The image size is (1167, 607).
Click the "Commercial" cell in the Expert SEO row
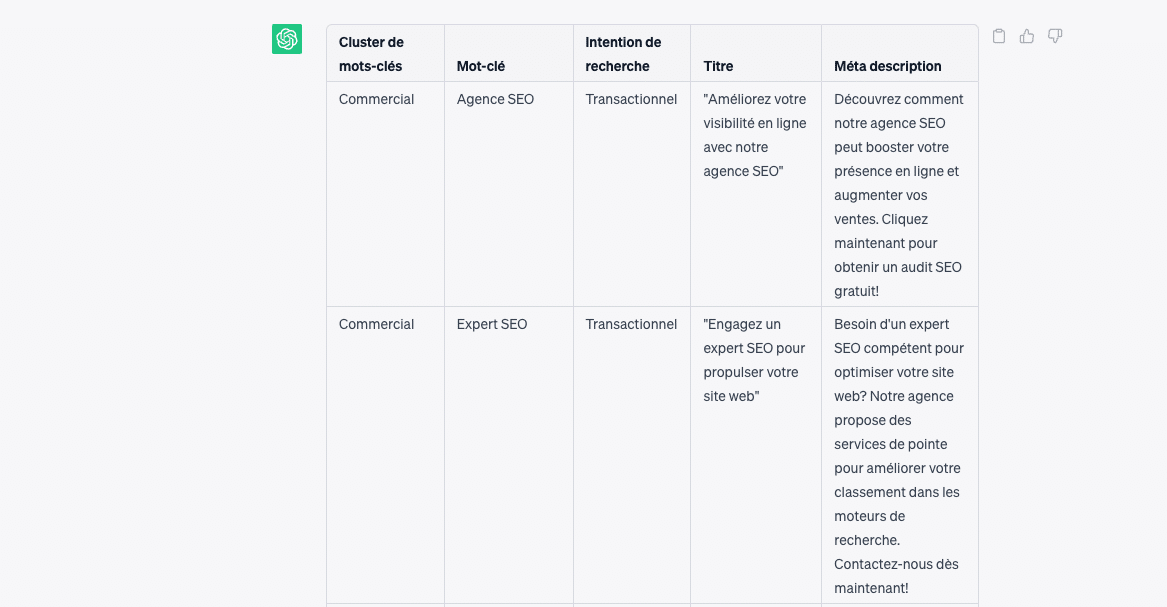click(x=376, y=324)
